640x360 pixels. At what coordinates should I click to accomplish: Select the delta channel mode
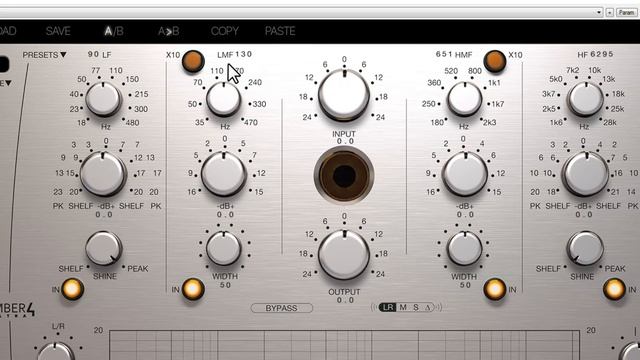pos(428,307)
